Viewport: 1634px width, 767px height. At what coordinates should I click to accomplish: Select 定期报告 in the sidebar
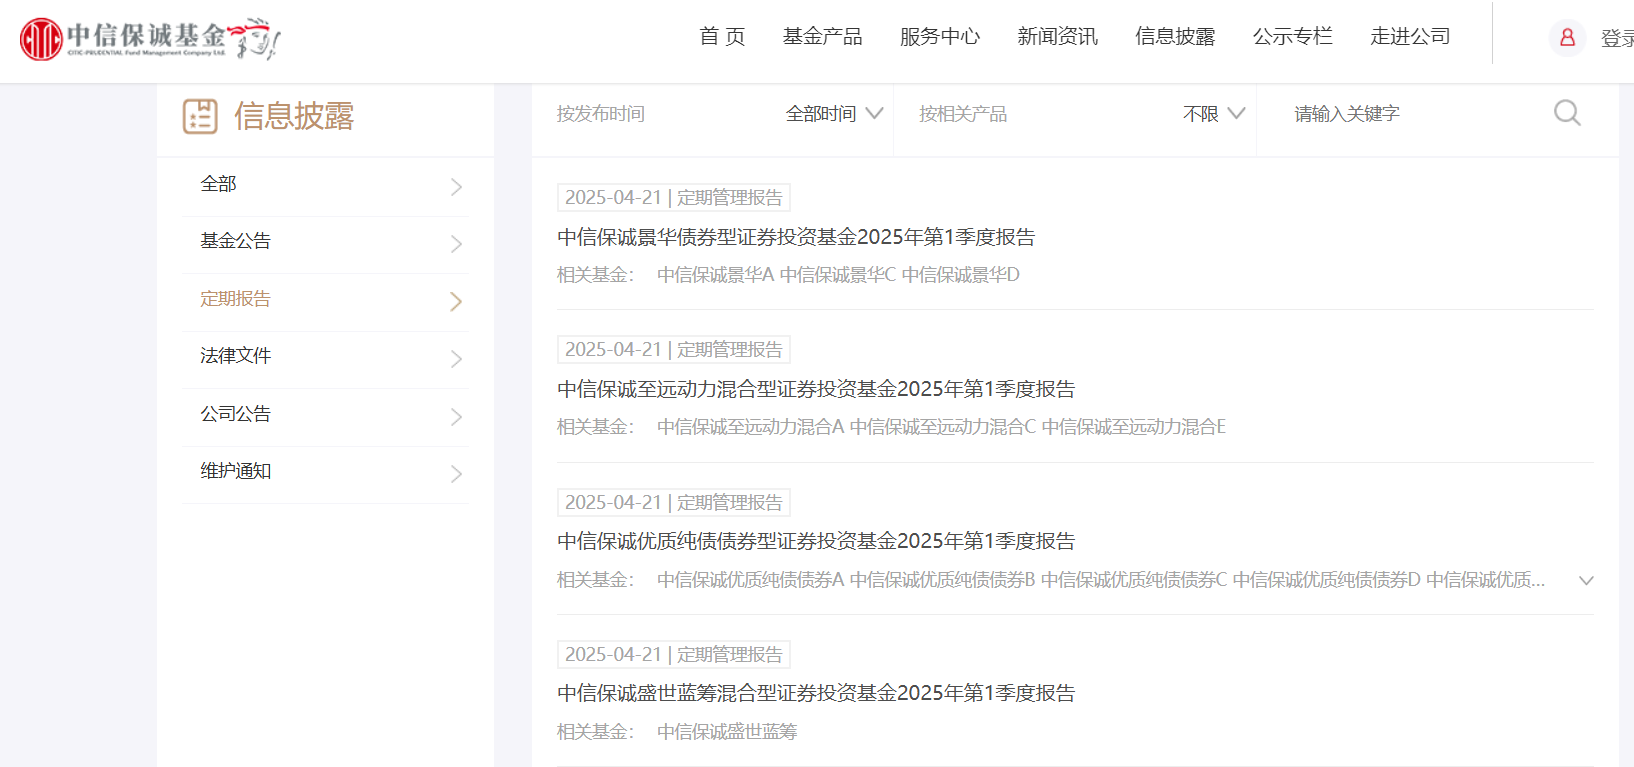point(236,299)
